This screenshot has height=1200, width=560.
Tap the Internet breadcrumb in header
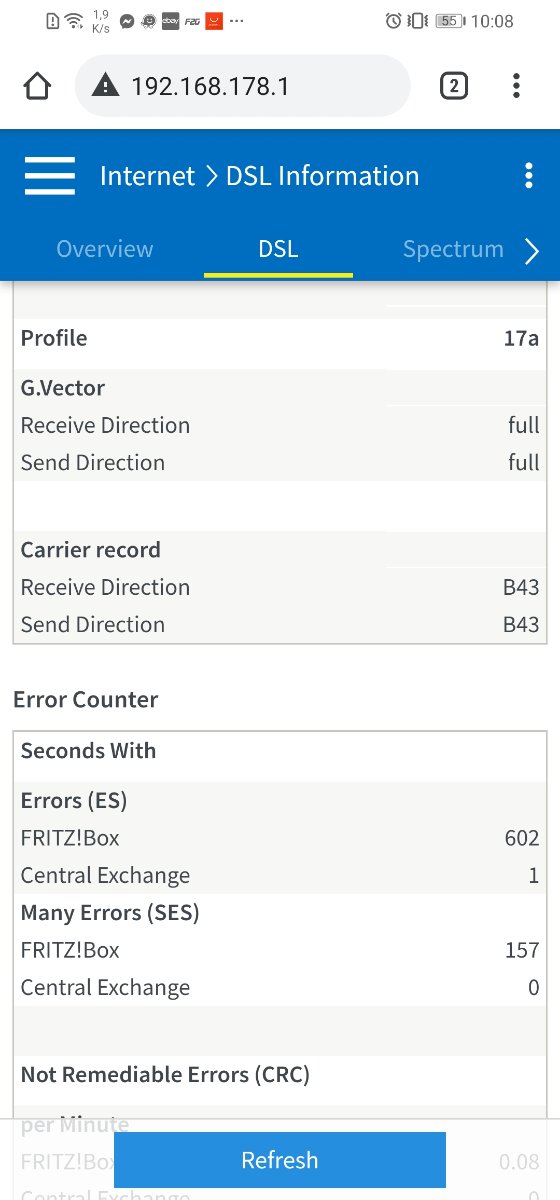tap(147, 176)
